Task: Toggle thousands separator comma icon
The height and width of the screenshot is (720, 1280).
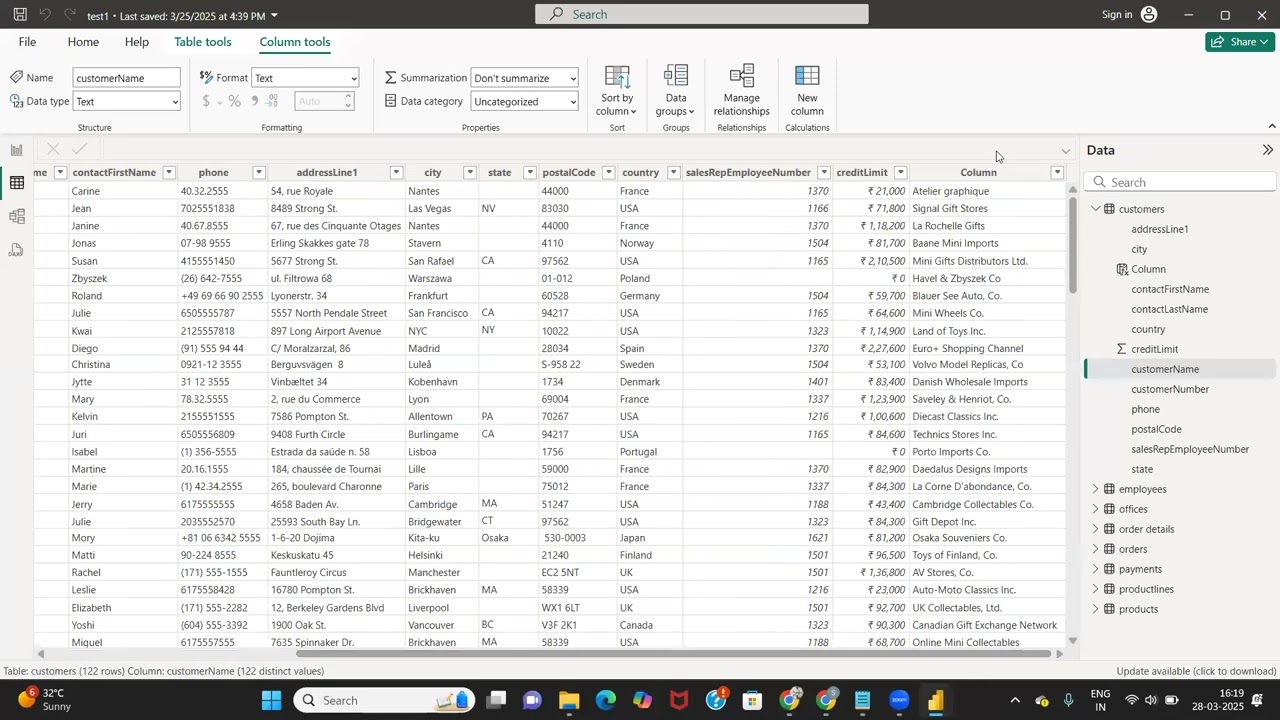Action: 255,102
